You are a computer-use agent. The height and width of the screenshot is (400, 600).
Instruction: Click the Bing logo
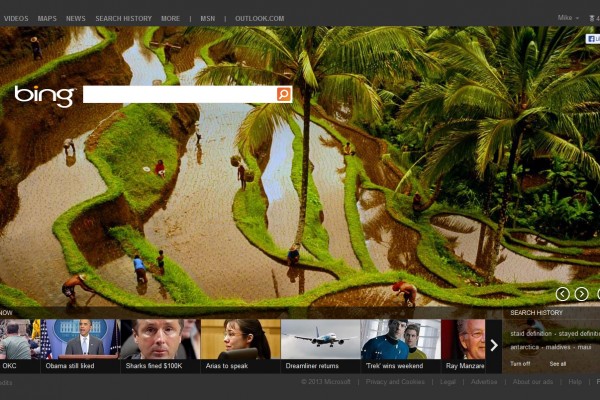[44, 96]
